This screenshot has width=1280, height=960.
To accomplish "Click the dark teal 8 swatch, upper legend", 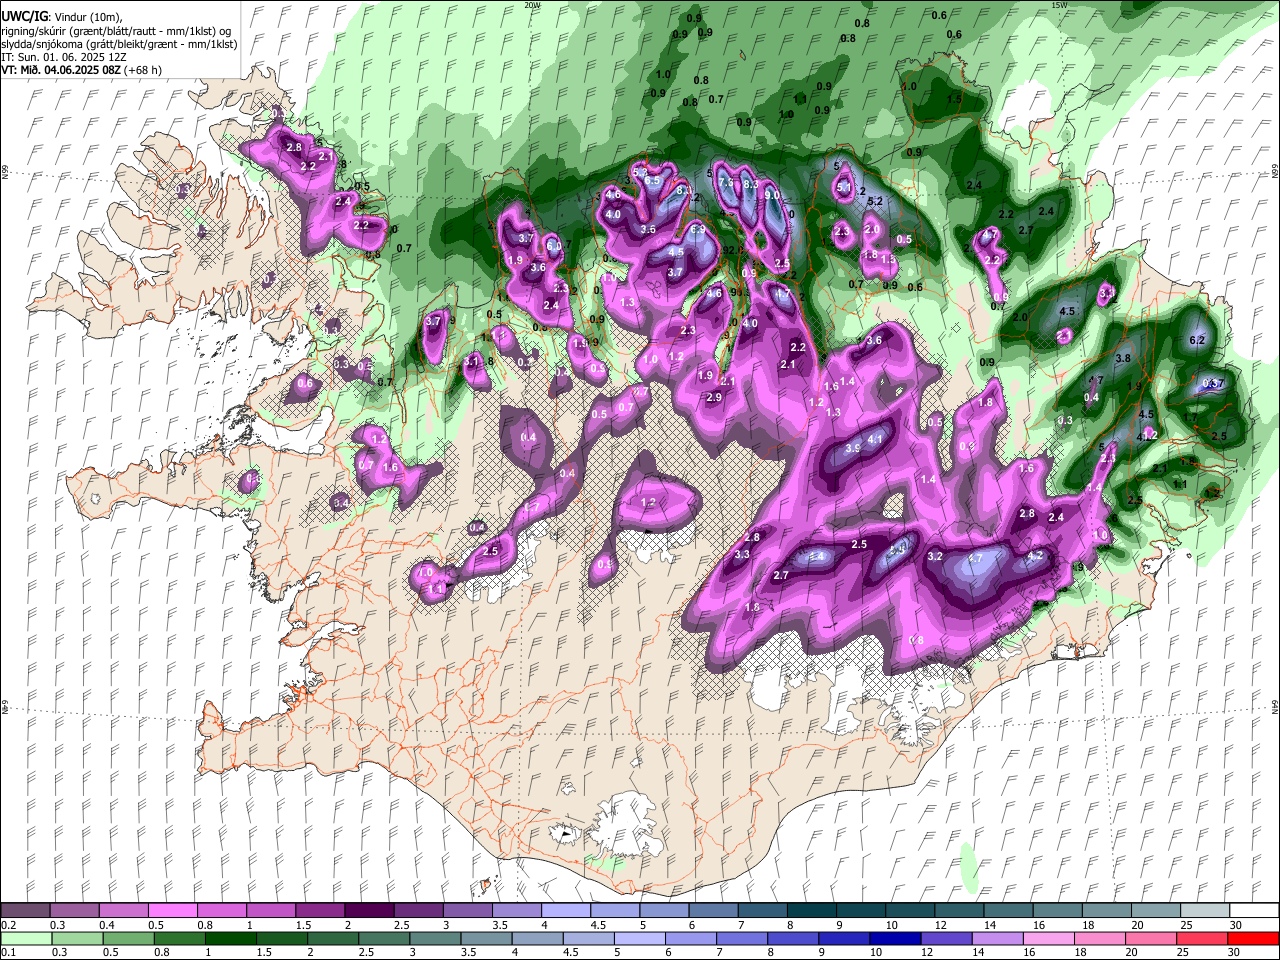I will point(810,911).
